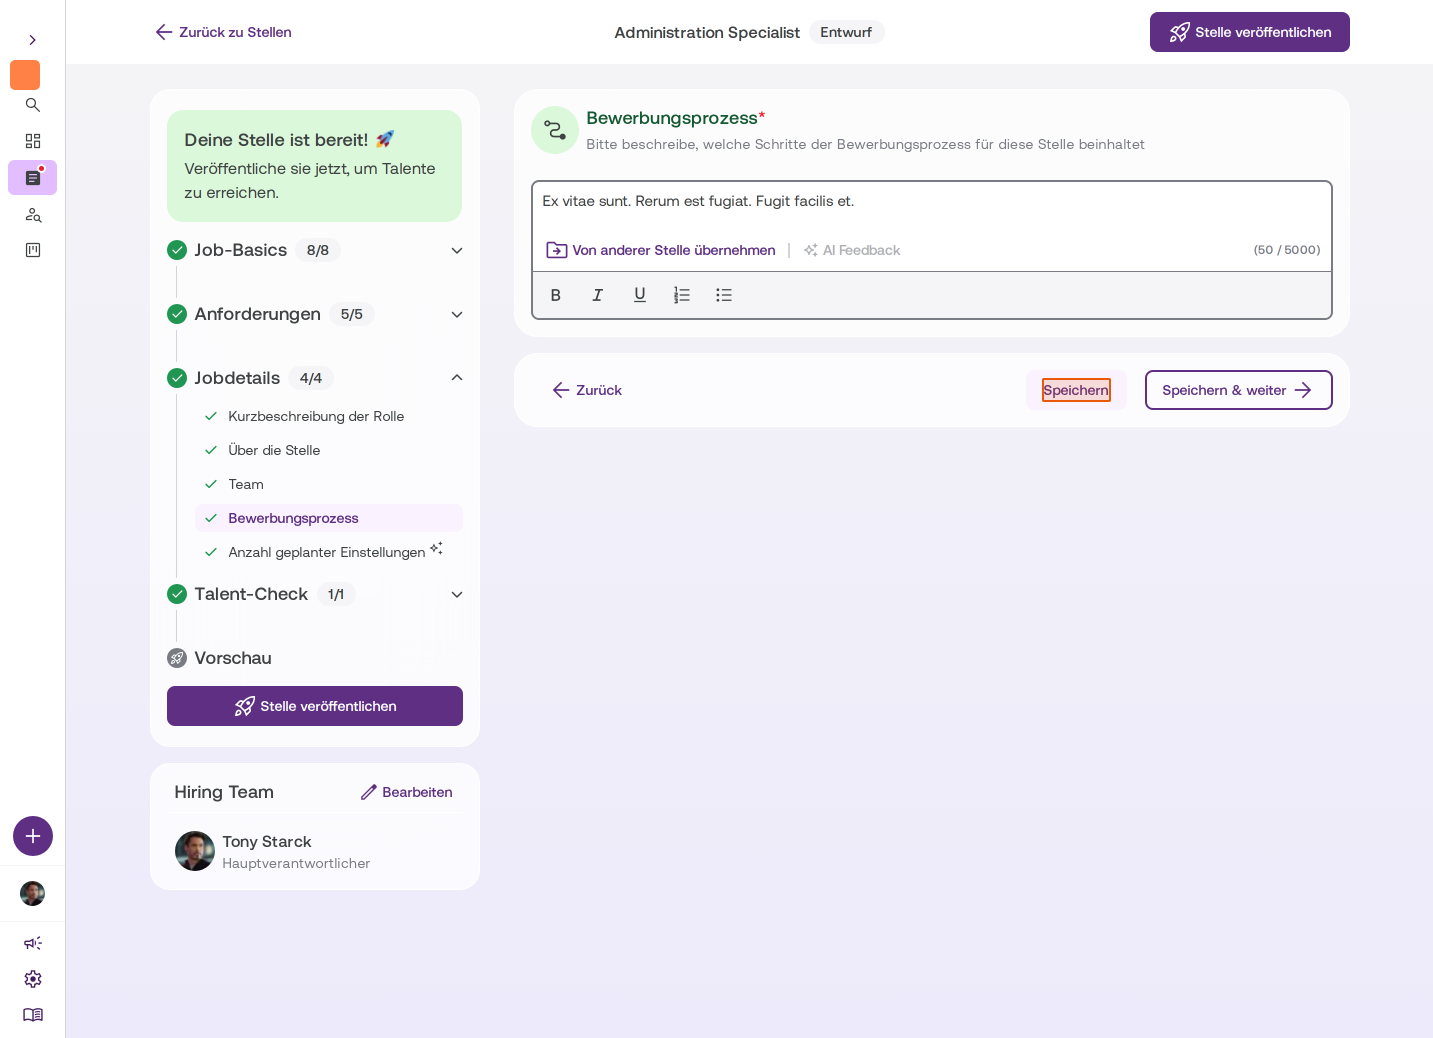1433x1038 pixels.
Task: Click Von anderer Stelle übernehmen
Action: [661, 250]
